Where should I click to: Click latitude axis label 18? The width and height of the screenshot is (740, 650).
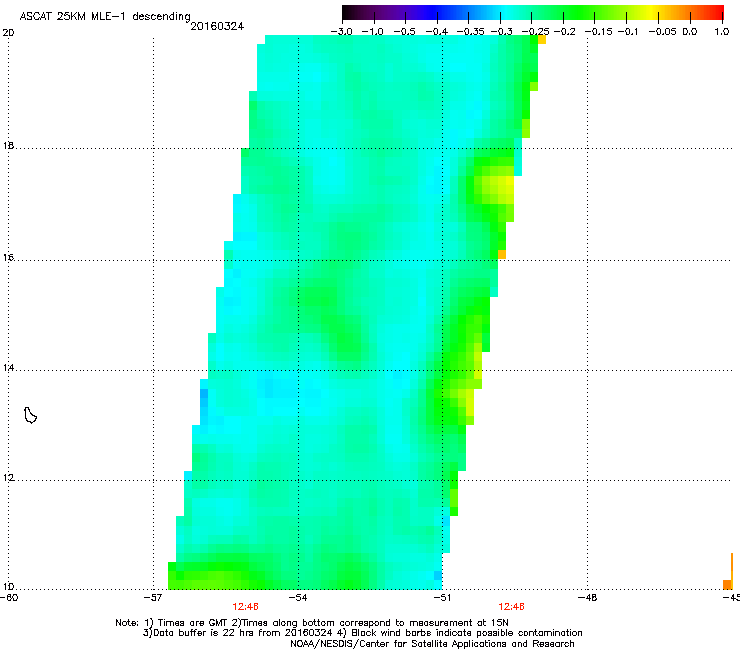tap(8, 146)
